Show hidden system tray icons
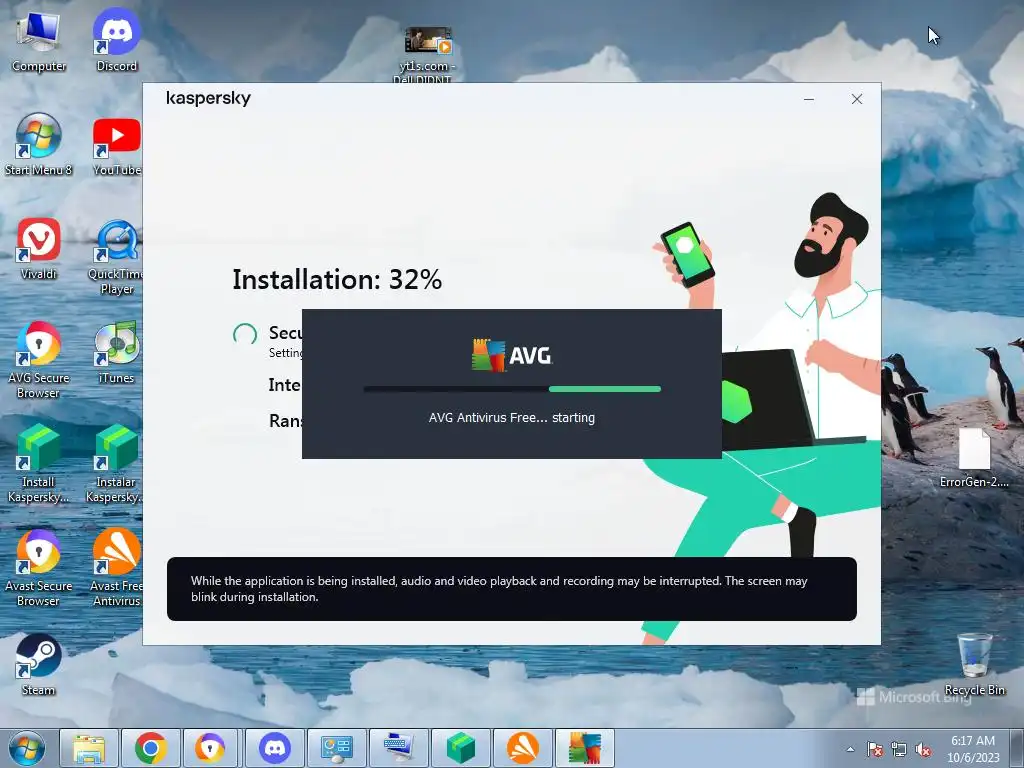The image size is (1024, 768). [x=850, y=749]
